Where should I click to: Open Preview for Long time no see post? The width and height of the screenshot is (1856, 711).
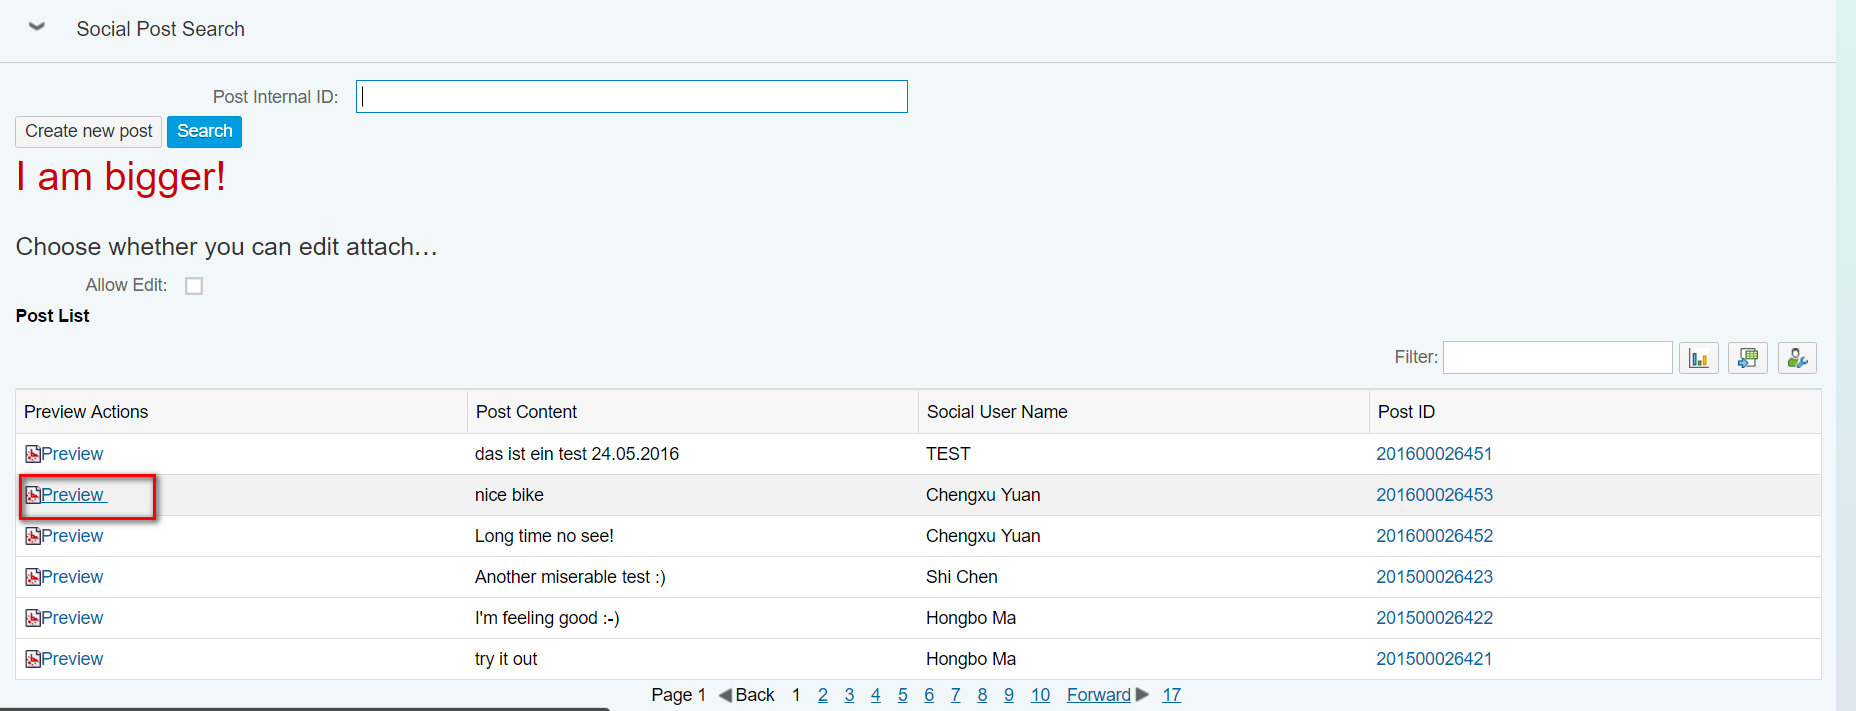(x=72, y=536)
